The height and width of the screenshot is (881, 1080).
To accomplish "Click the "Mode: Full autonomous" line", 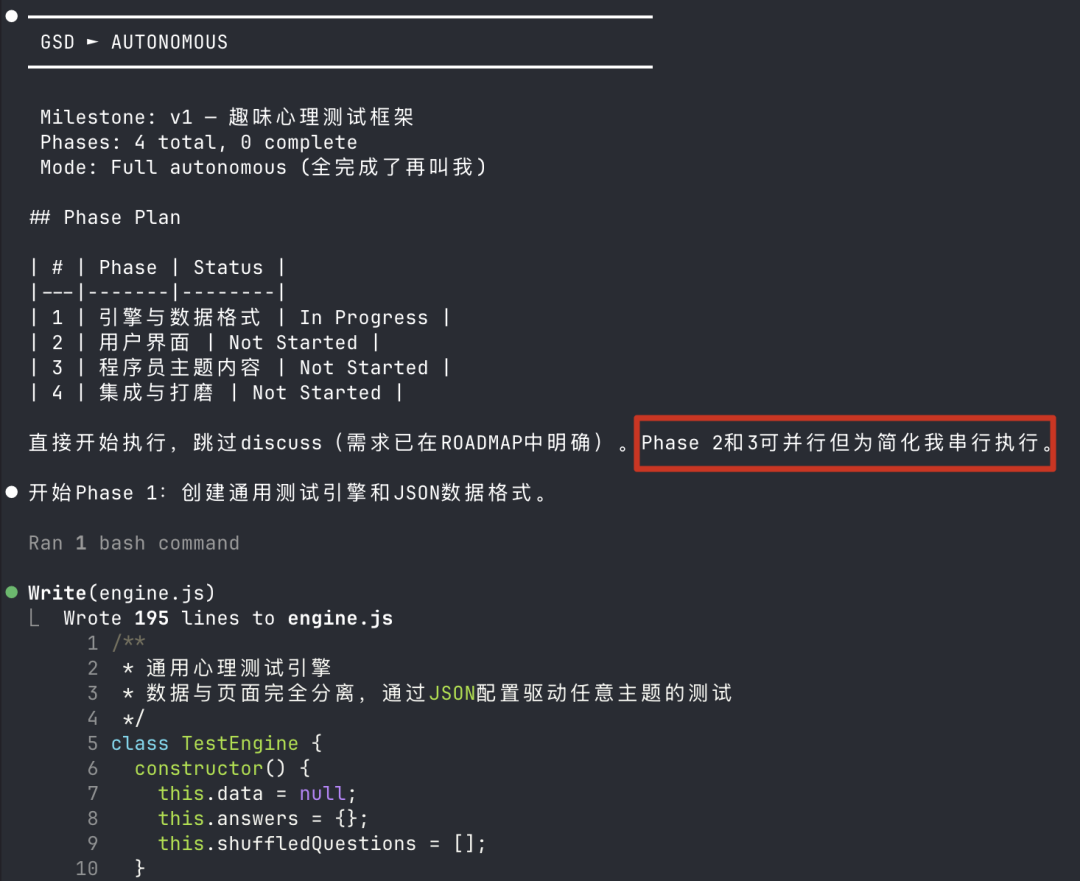I will tap(263, 167).
